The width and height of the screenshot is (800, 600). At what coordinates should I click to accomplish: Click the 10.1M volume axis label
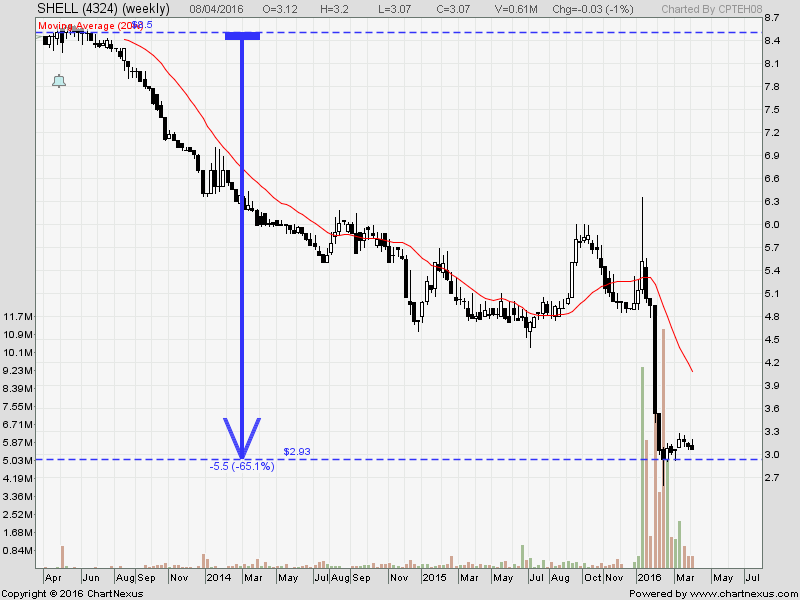18,353
